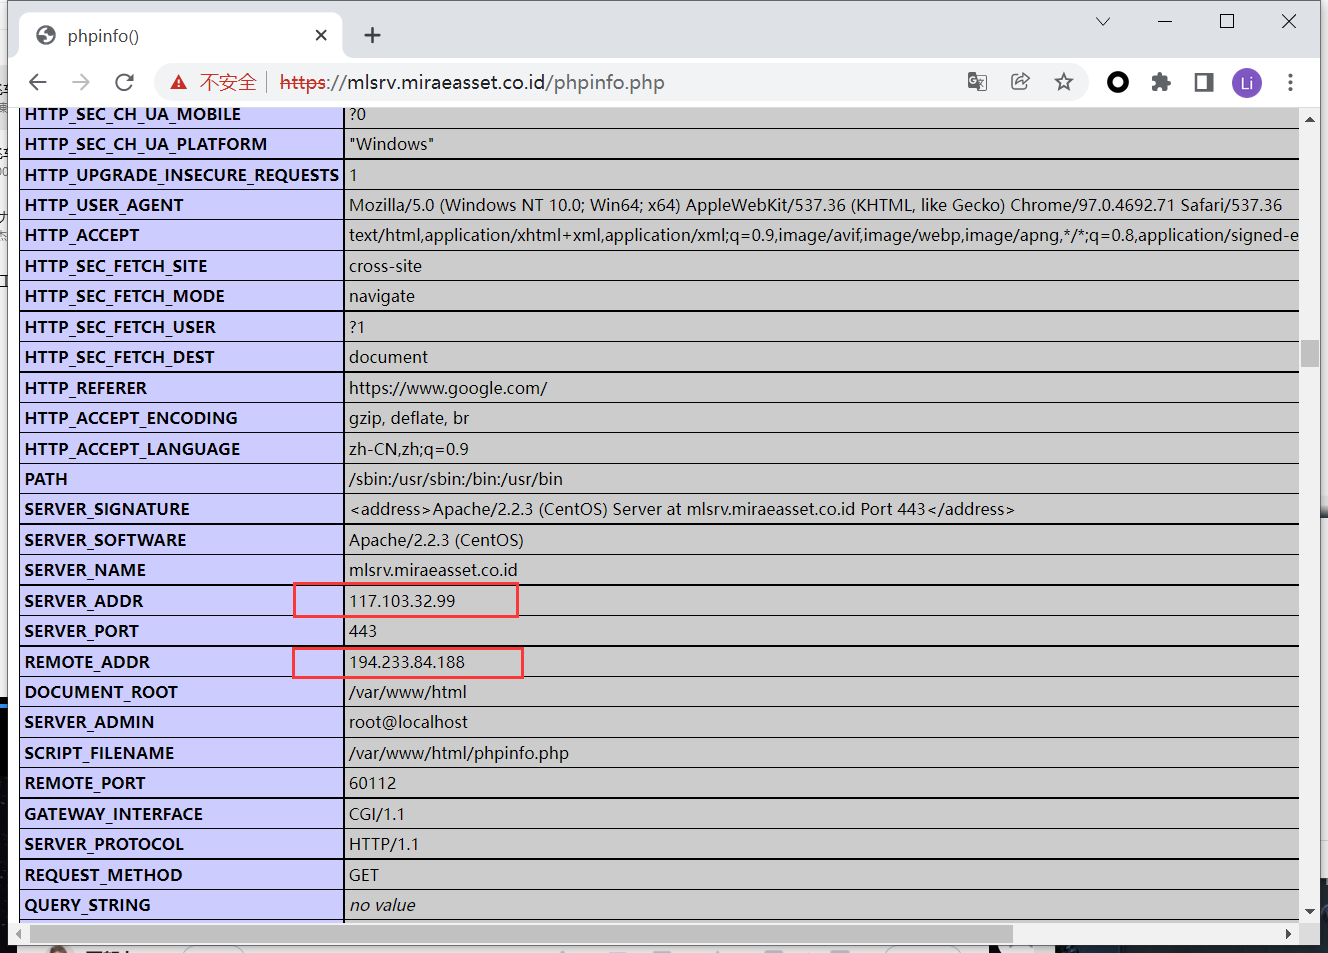Click the down arrow of vertical scrollbar
Viewport: 1328px width, 953px height.
pyautogui.click(x=1310, y=911)
